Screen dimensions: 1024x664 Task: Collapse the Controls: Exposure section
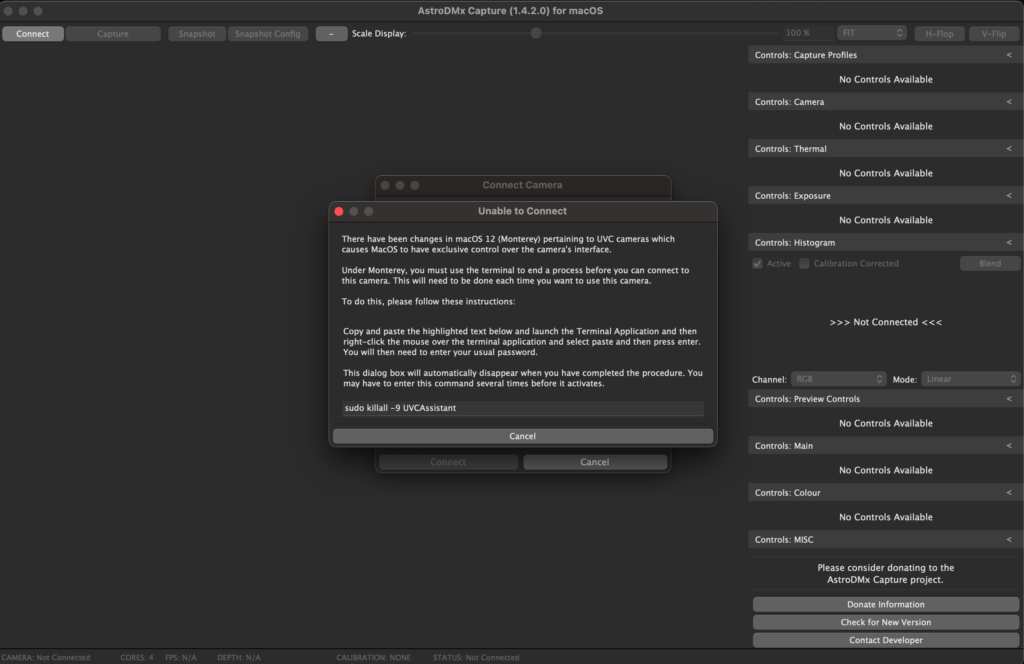1009,196
